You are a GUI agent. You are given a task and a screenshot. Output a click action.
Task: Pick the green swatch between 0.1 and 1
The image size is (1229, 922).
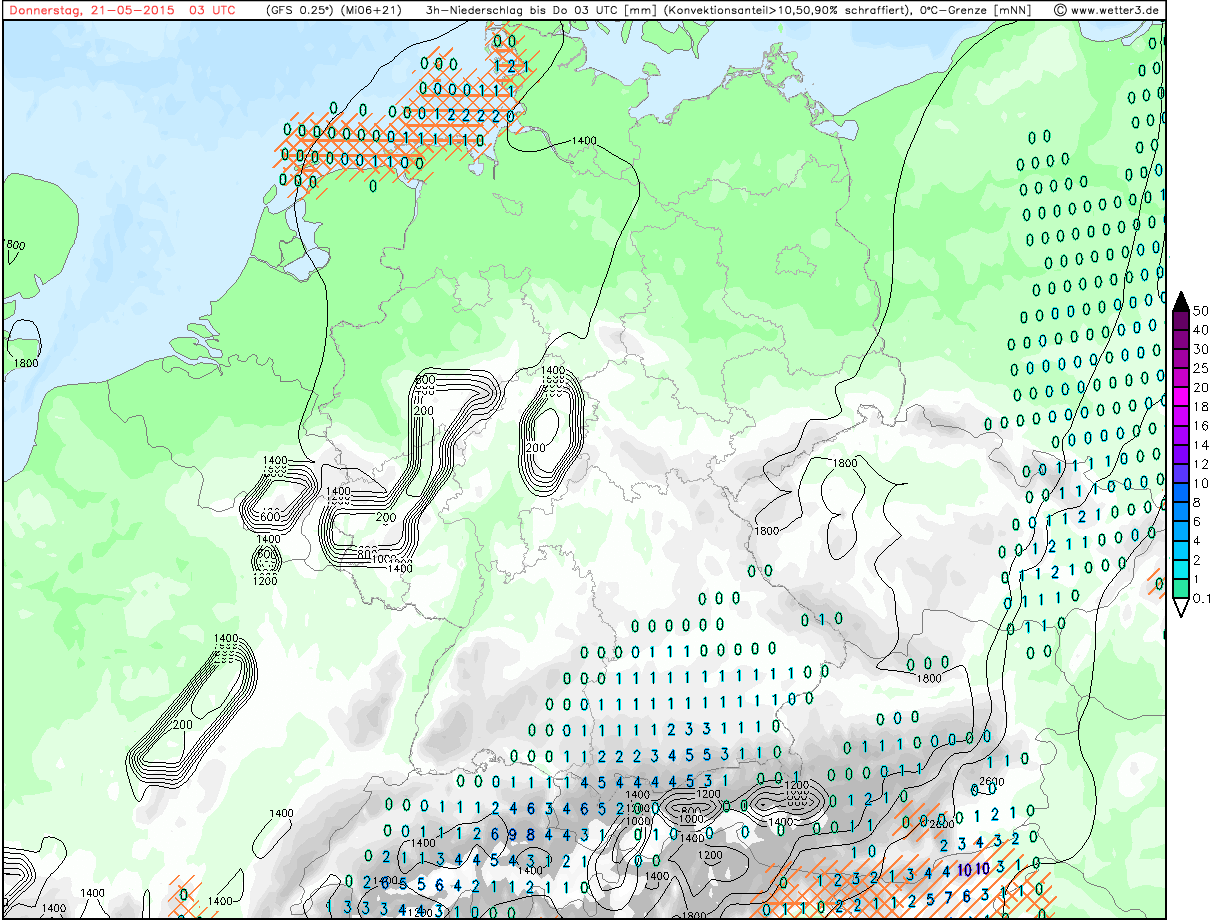[x=1180, y=589]
